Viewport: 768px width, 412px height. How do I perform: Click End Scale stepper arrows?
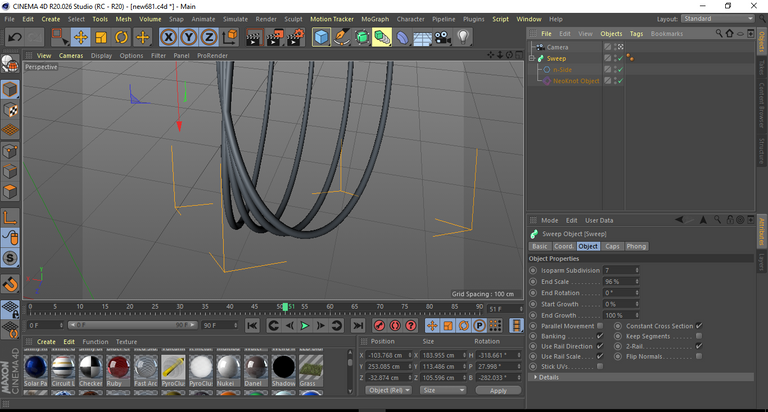(637, 282)
